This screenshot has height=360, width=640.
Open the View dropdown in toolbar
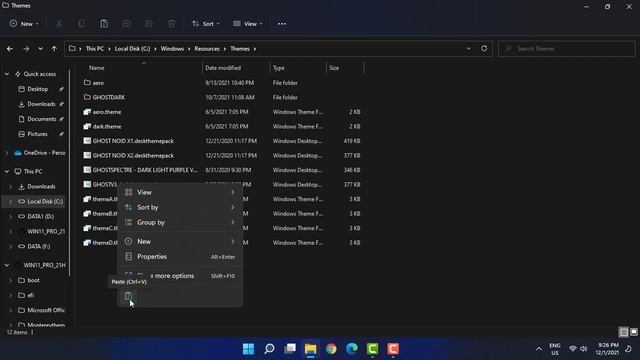point(248,24)
